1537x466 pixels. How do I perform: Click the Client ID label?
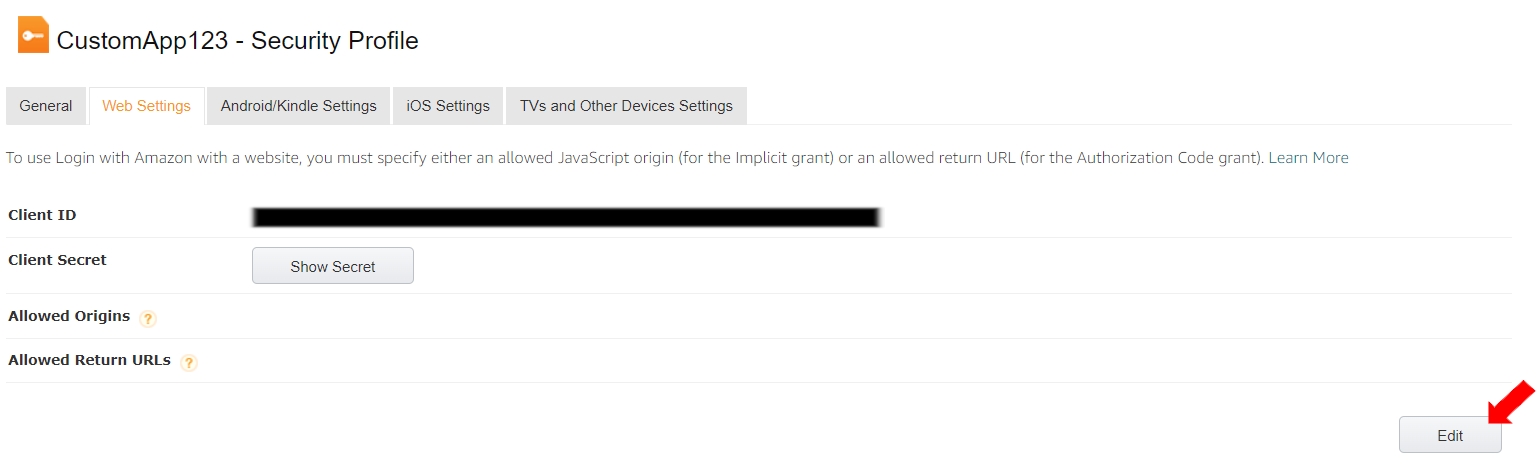click(42, 215)
